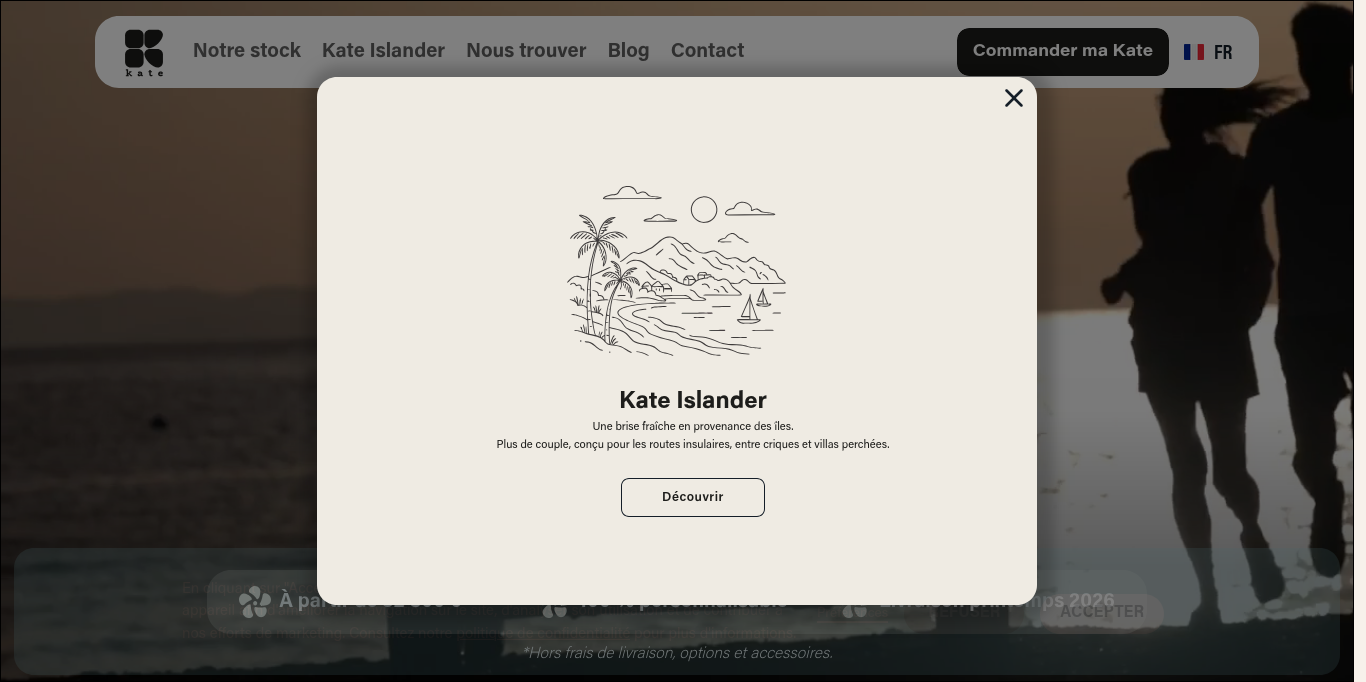Screen dimensions: 1366x682
Task: Click the "Hors frais de livraison" footnote
Action: [677, 653]
